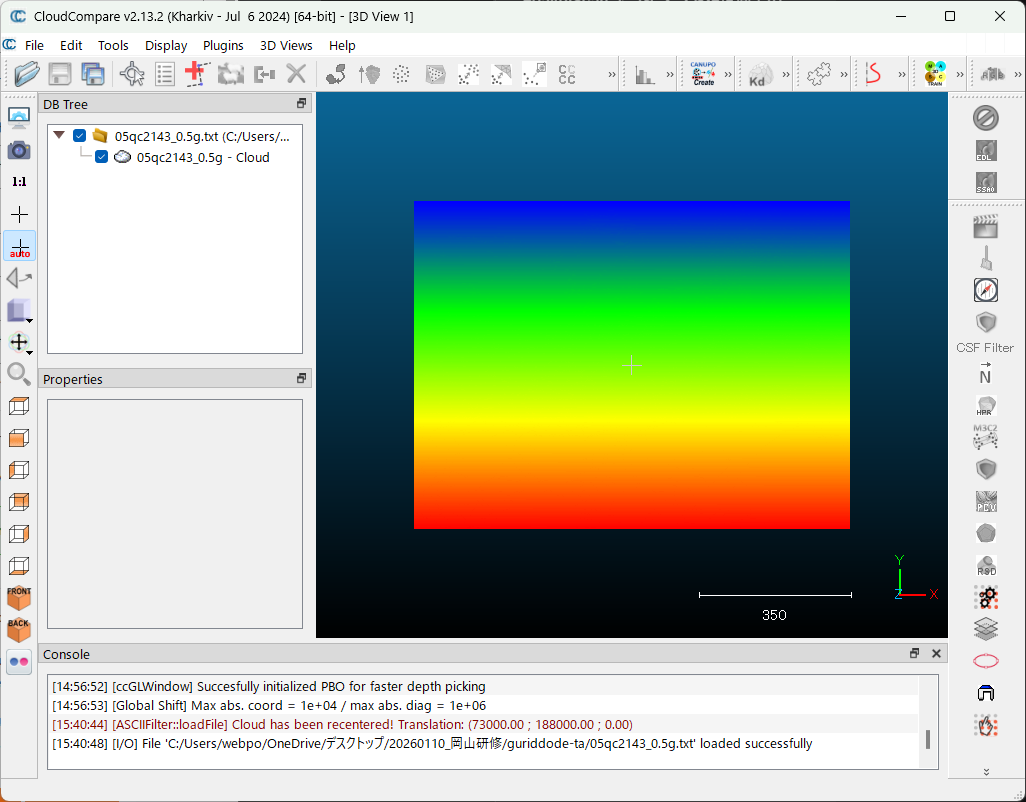The height and width of the screenshot is (802, 1026).
Task: Uncheck the 05qc2143_0.5g.txt folder checkbox
Action: pyautogui.click(x=80, y=136)
